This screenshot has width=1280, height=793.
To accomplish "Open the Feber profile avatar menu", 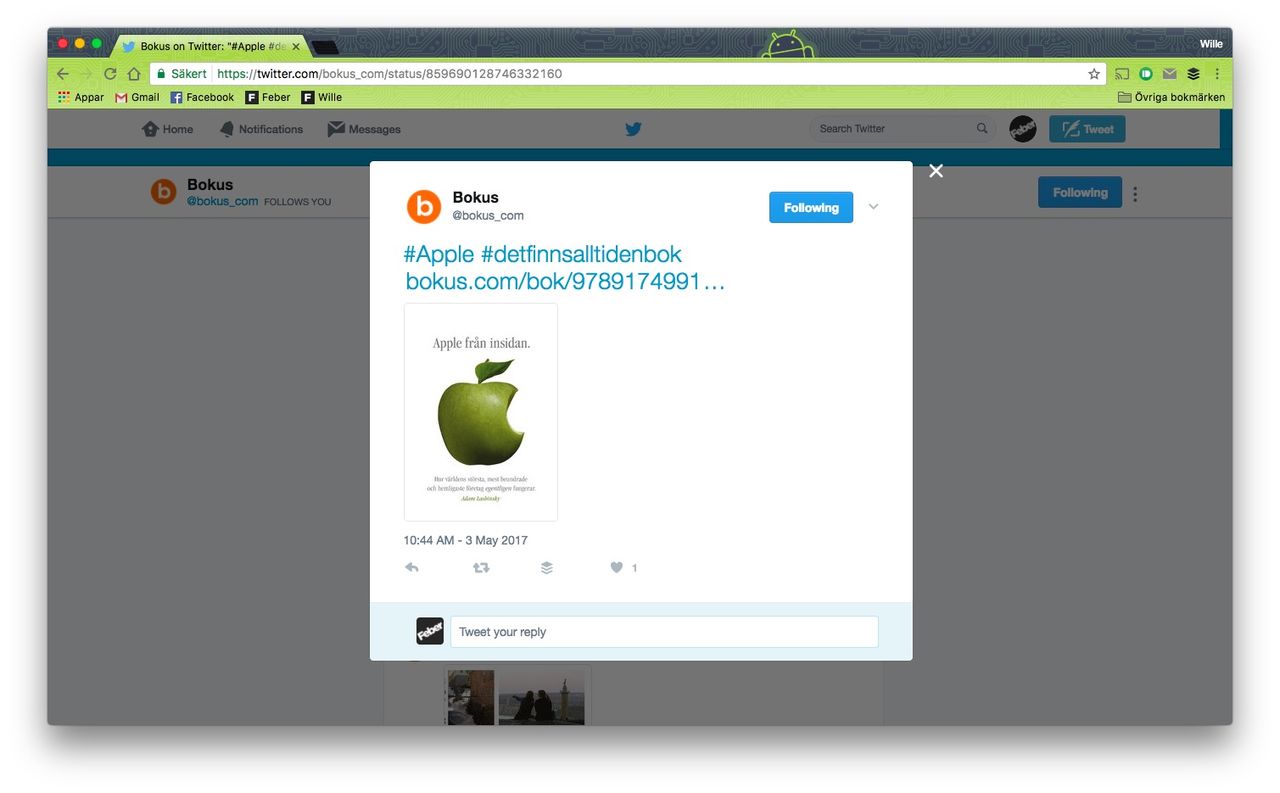I will point(1022,128).
